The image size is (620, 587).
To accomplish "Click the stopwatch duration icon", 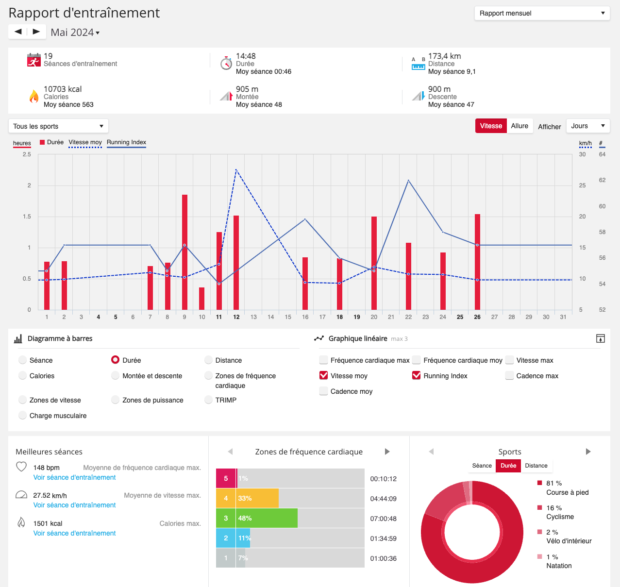I will tap(226, 63).
